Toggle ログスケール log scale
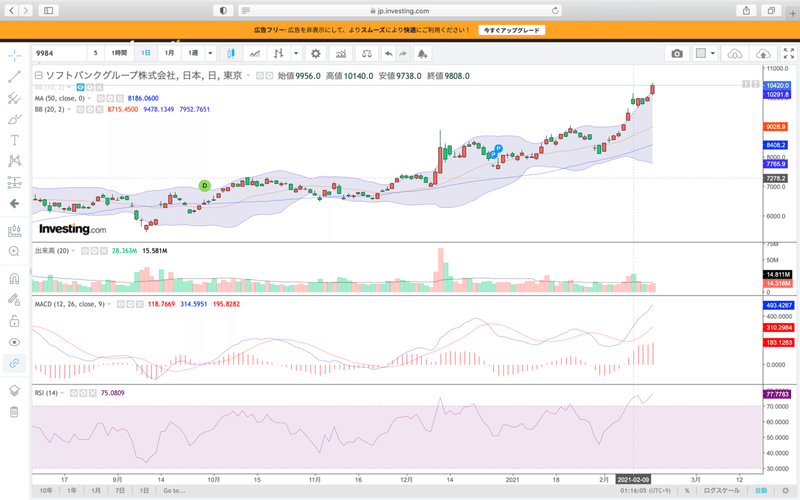This screenshot has width=800, height=500. [721, 490]
